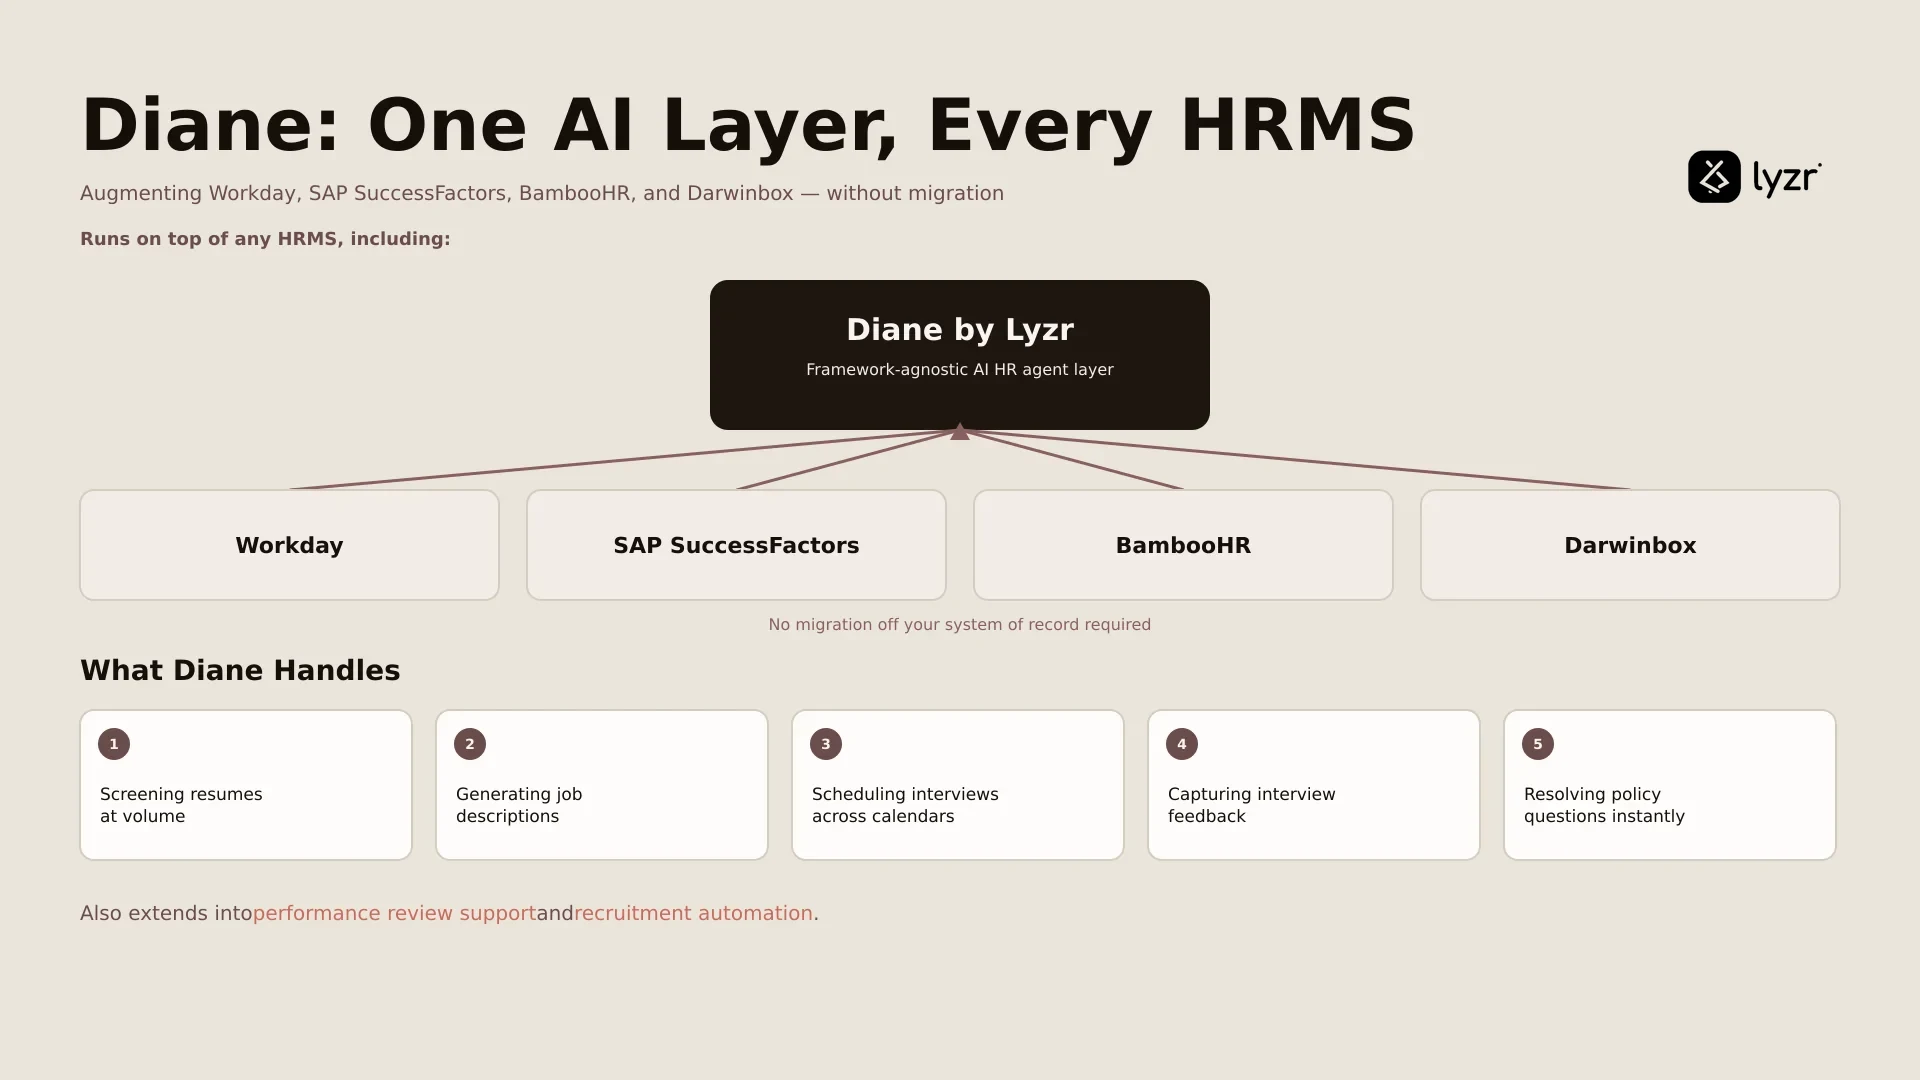Viewport: 1920px width, 1080px height.
Task: Select the BambooHR card
Action: (x=1183, y=545)
